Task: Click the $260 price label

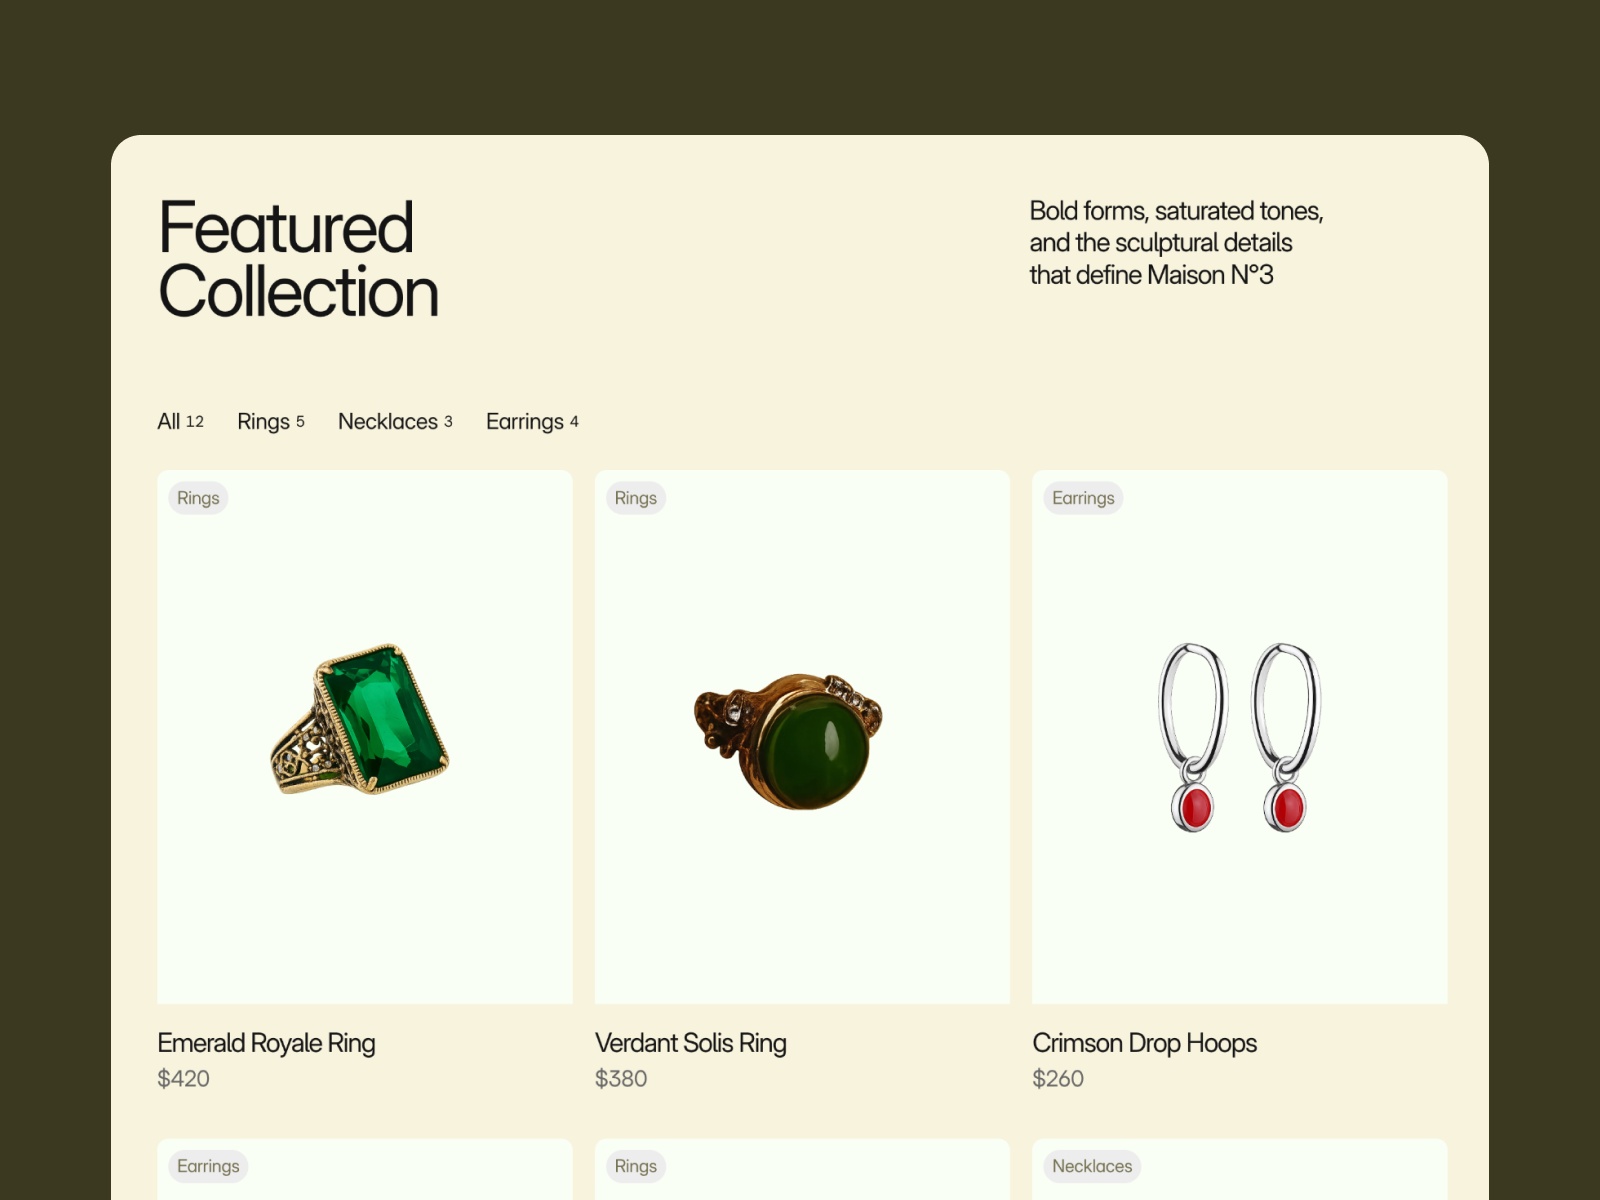Action: 1058,1079
